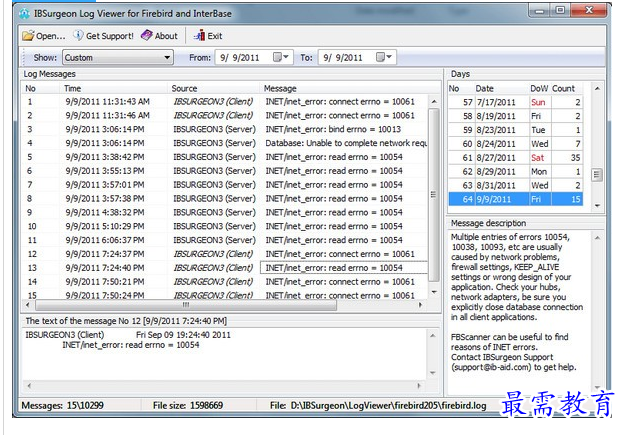Select the Database: Unable to complete network row
623x435 pixels.
(x=225, y=143)
